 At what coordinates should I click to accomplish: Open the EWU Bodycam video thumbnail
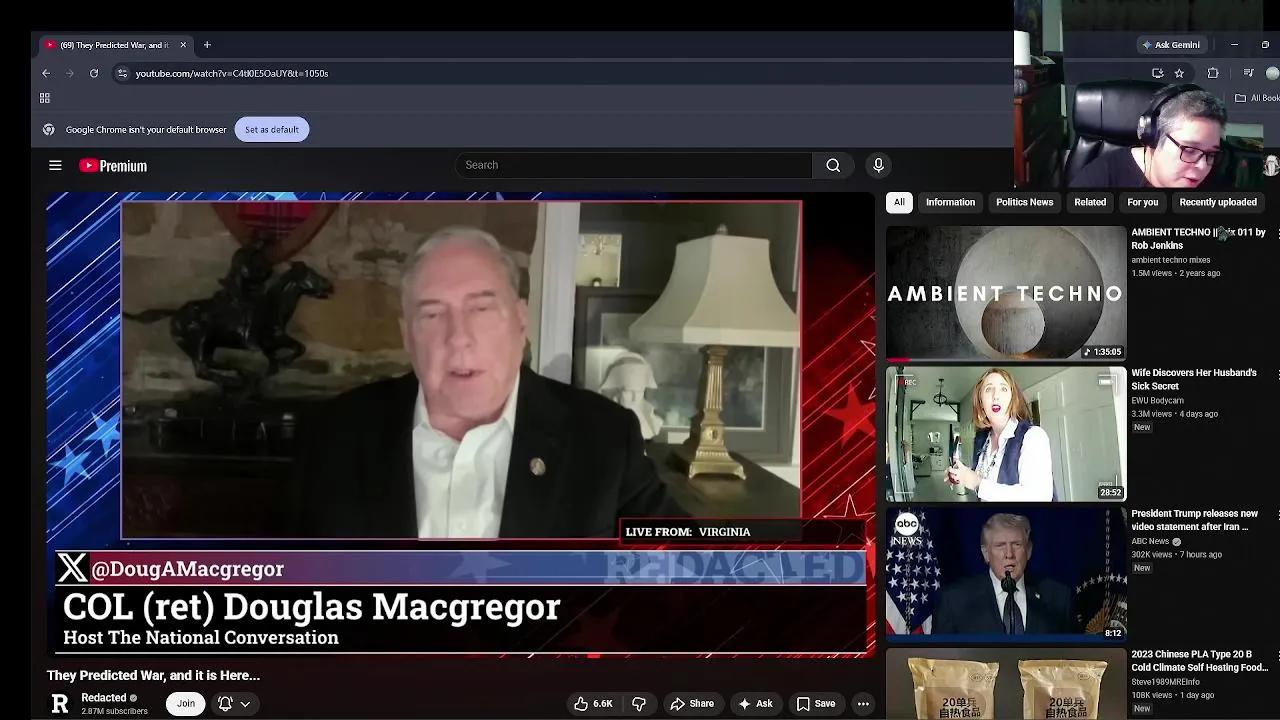[1006, 434]
